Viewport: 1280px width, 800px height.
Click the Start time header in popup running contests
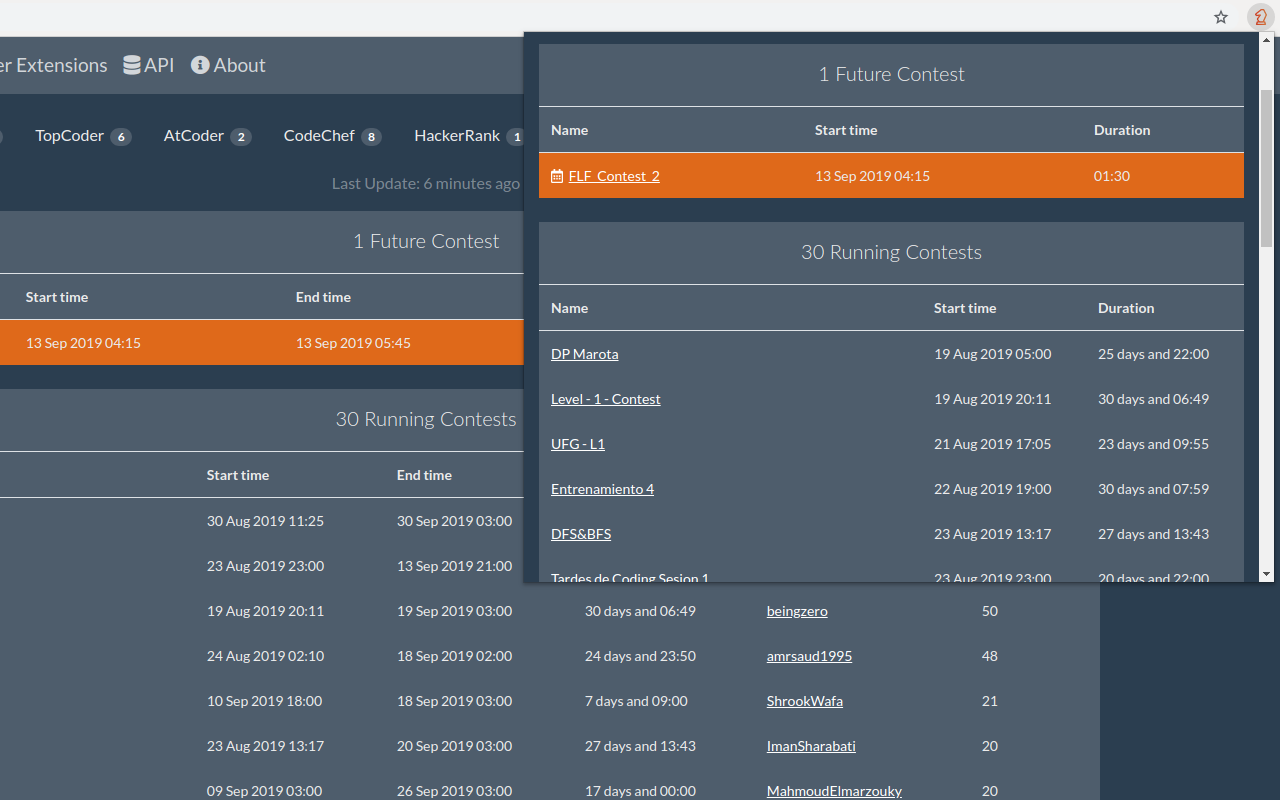[x=965, y=308]
